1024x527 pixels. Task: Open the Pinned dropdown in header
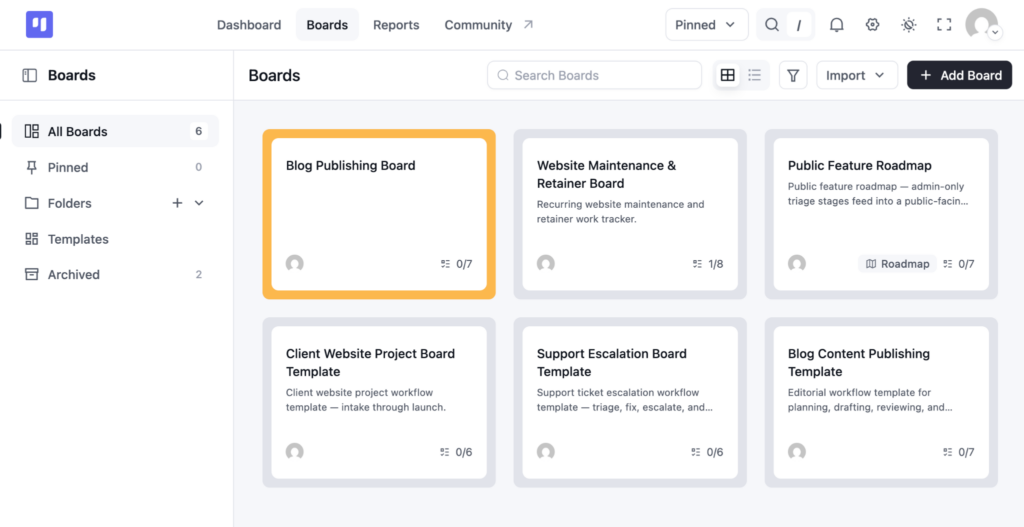(x=707, y=25)
